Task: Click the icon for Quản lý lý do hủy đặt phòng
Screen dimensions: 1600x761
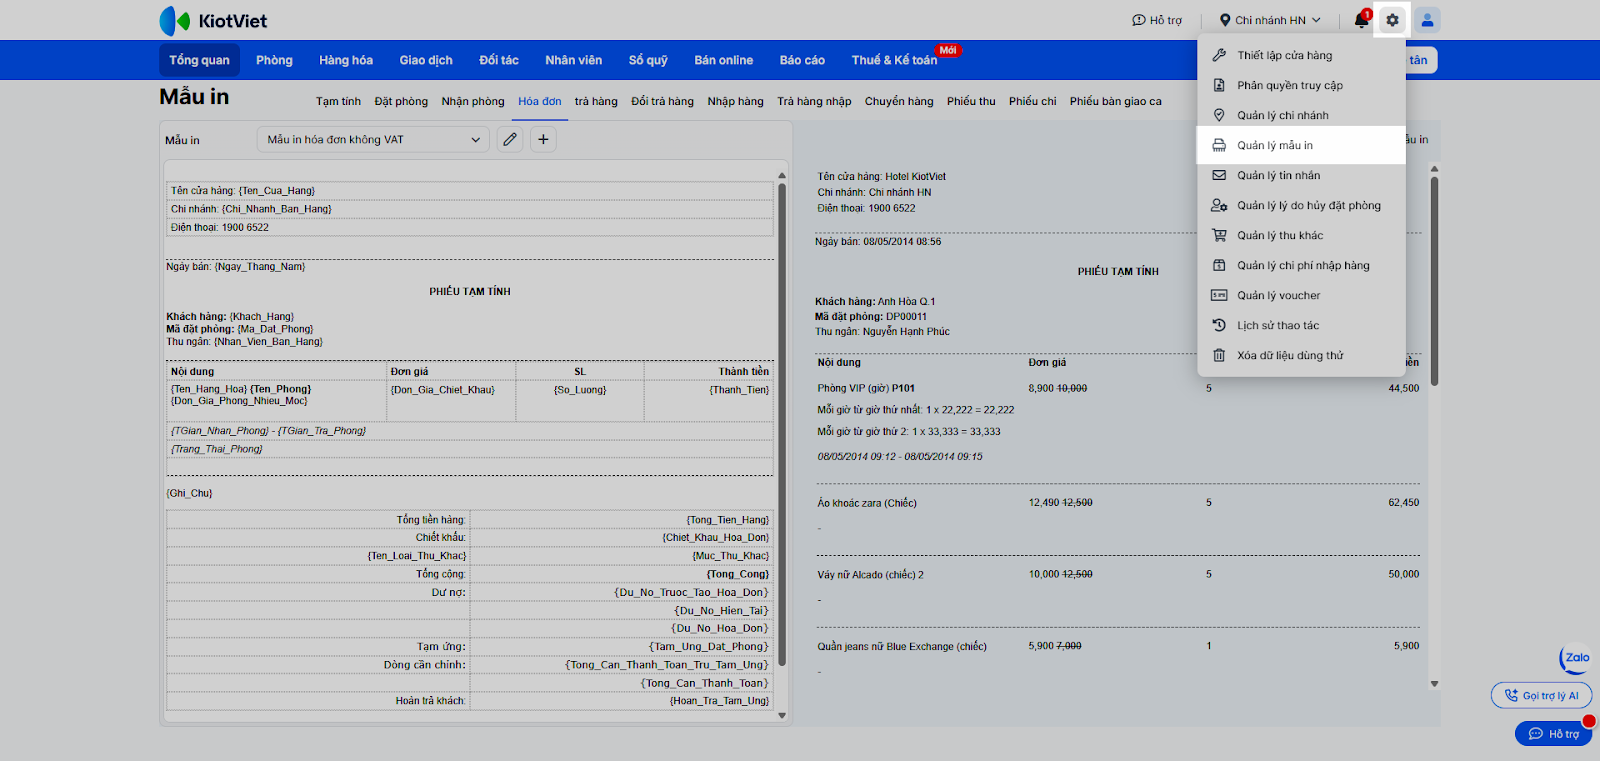Action: [x=1219, y=205]
